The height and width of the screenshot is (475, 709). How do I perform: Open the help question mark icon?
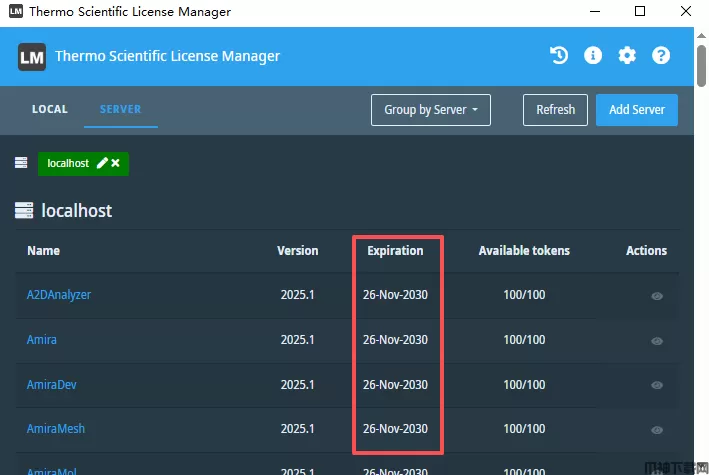[661, 56]
